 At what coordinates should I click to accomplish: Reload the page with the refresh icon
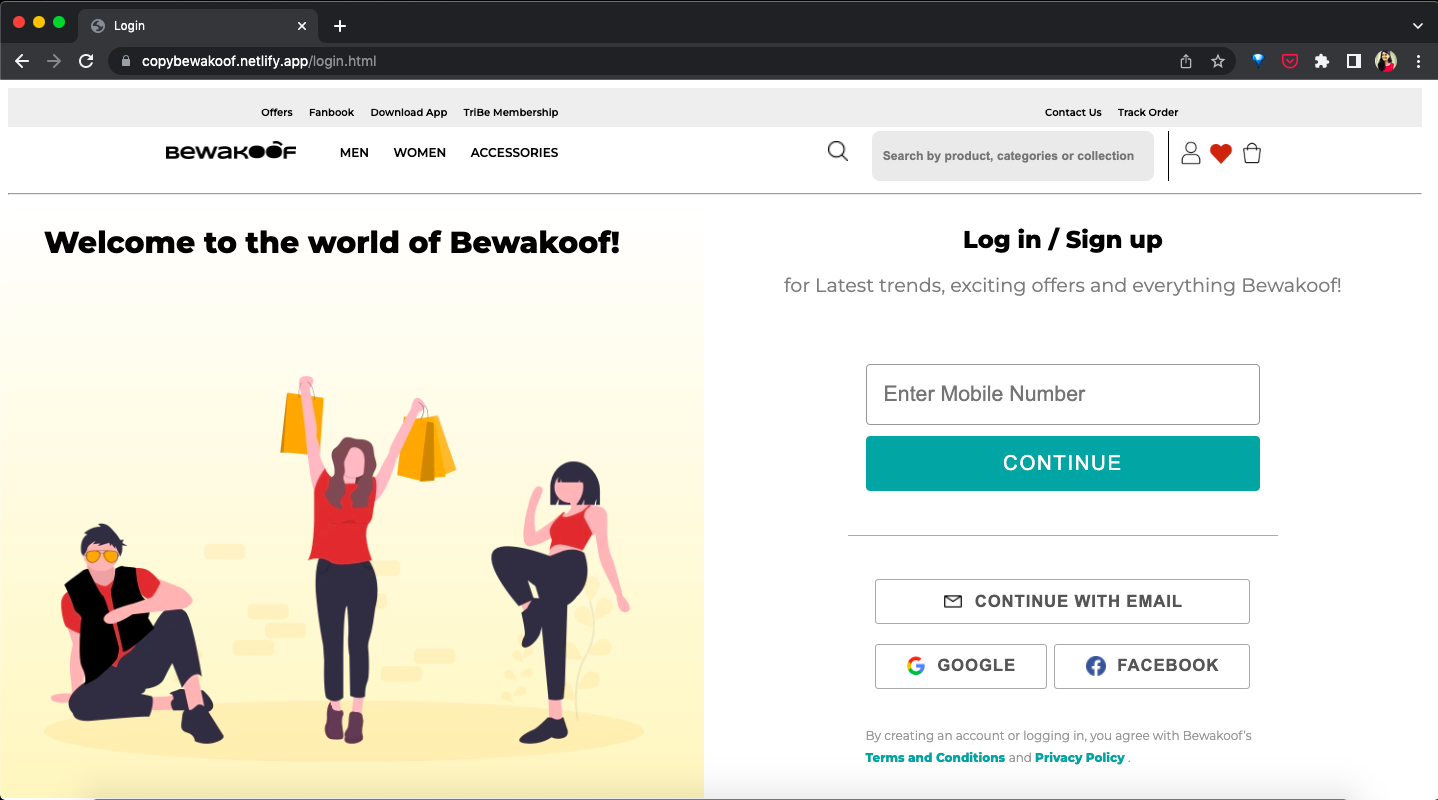pyautogui.click(x=86, y=61)
